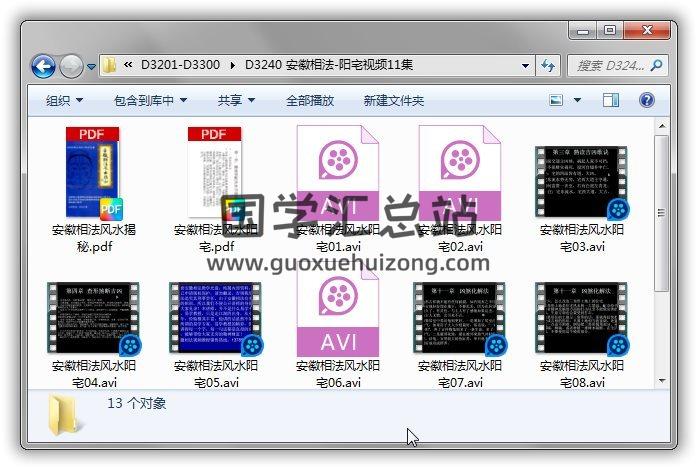This screenshot has width=698, height=470.
Task: Click the filename label ending 宅08.avi
Action: [x=582, y=374]
